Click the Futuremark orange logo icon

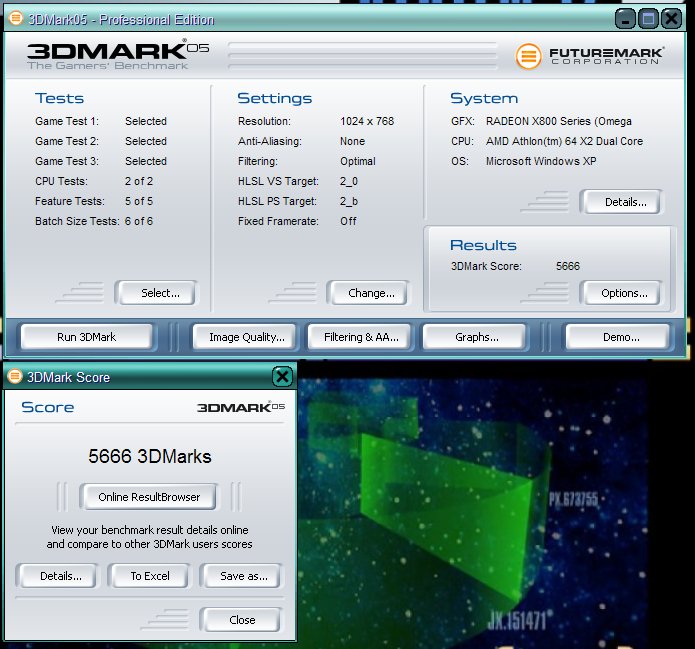click(528, 56)
